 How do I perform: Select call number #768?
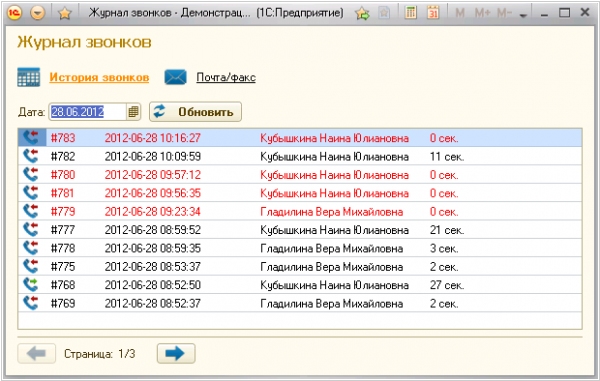pyautogui.click(x=63, y=285)
